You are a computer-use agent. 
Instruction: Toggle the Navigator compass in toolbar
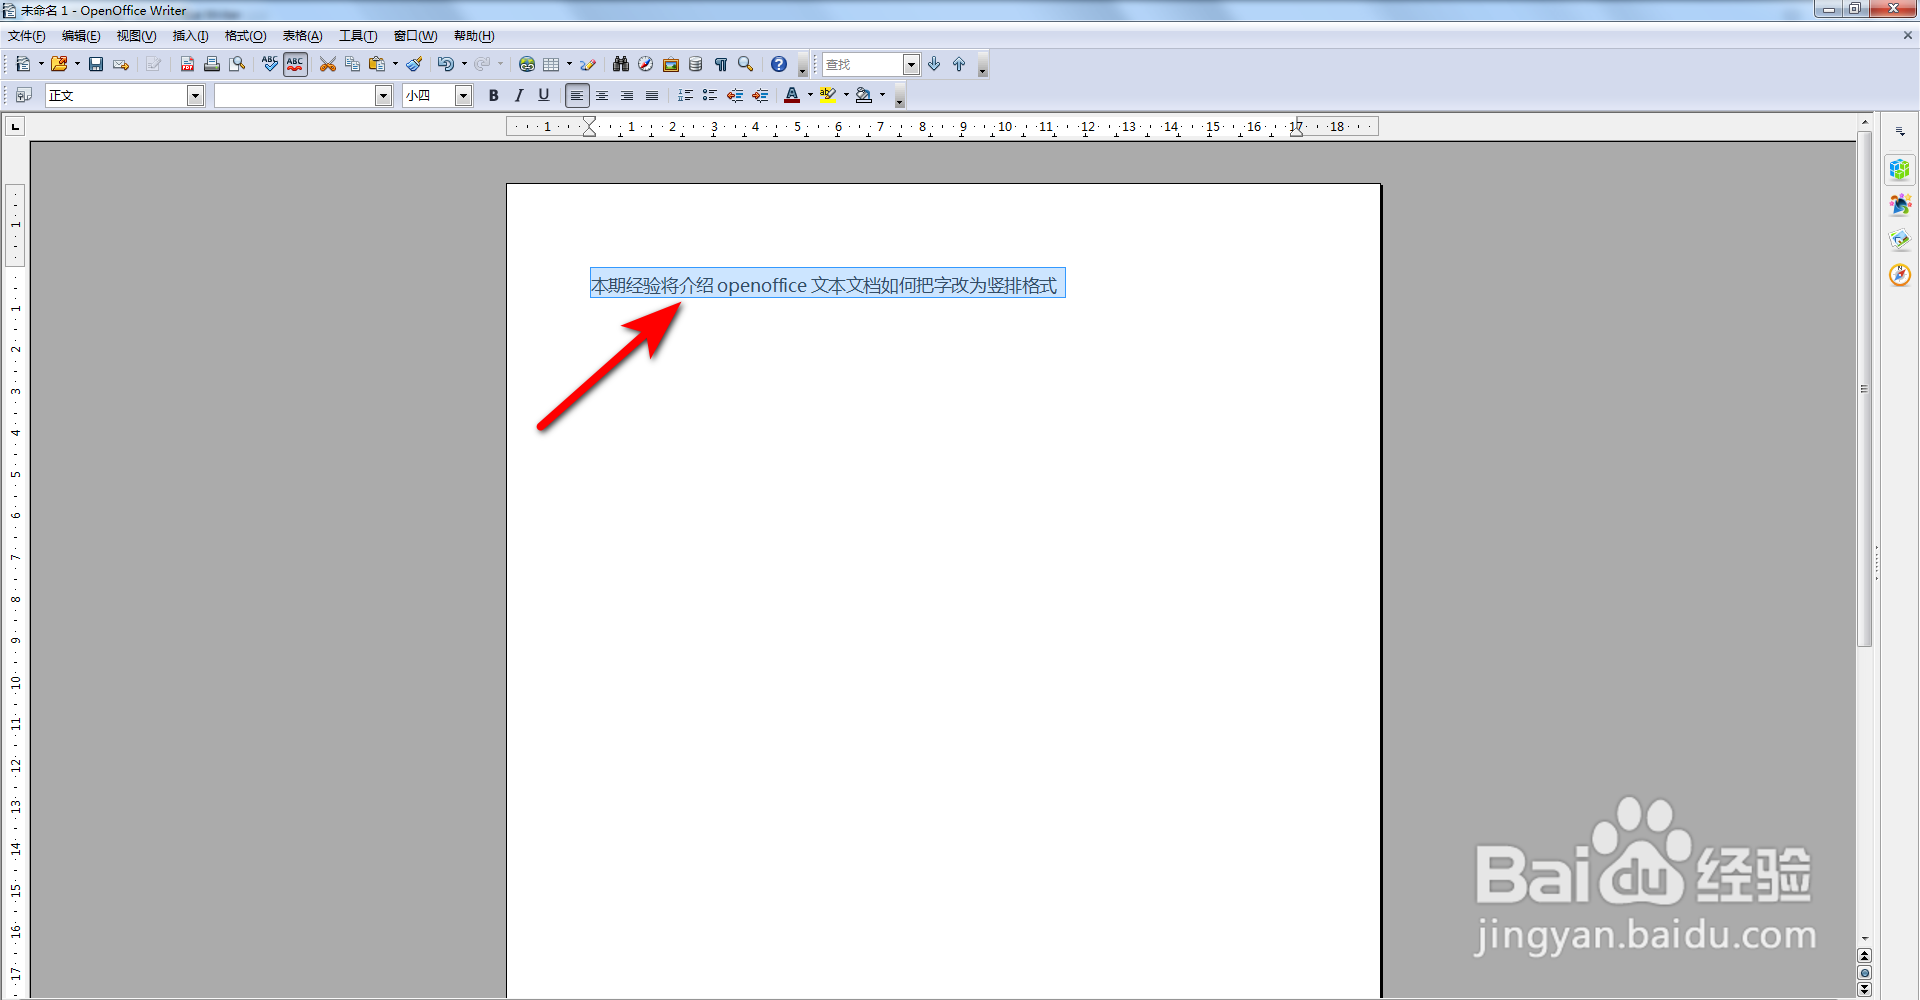click(x=646, y=64)
